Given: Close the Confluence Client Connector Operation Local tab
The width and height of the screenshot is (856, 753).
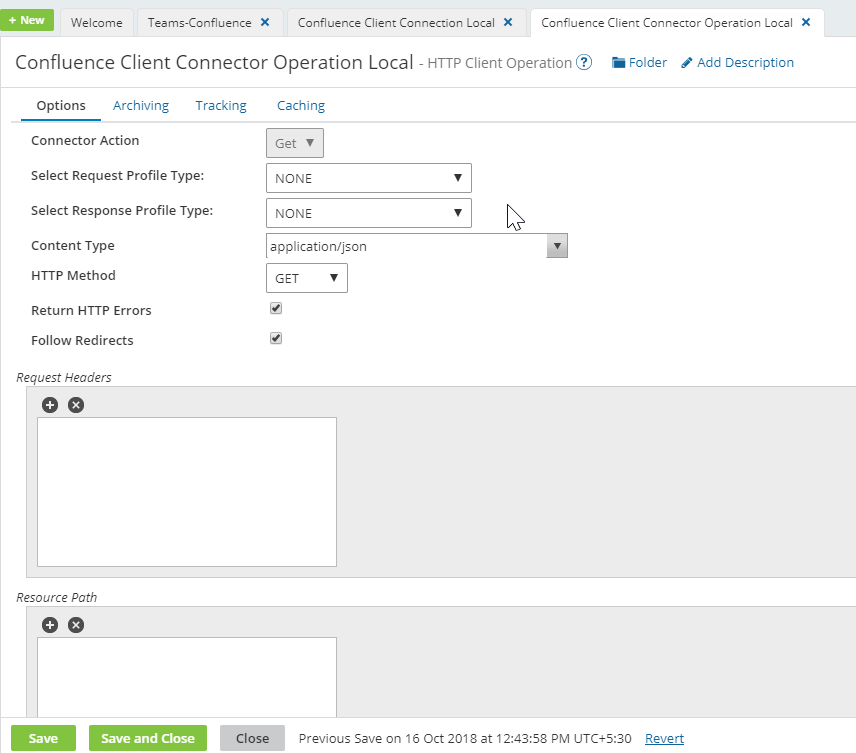Looking at the screenshot, I should click(806, 22).
